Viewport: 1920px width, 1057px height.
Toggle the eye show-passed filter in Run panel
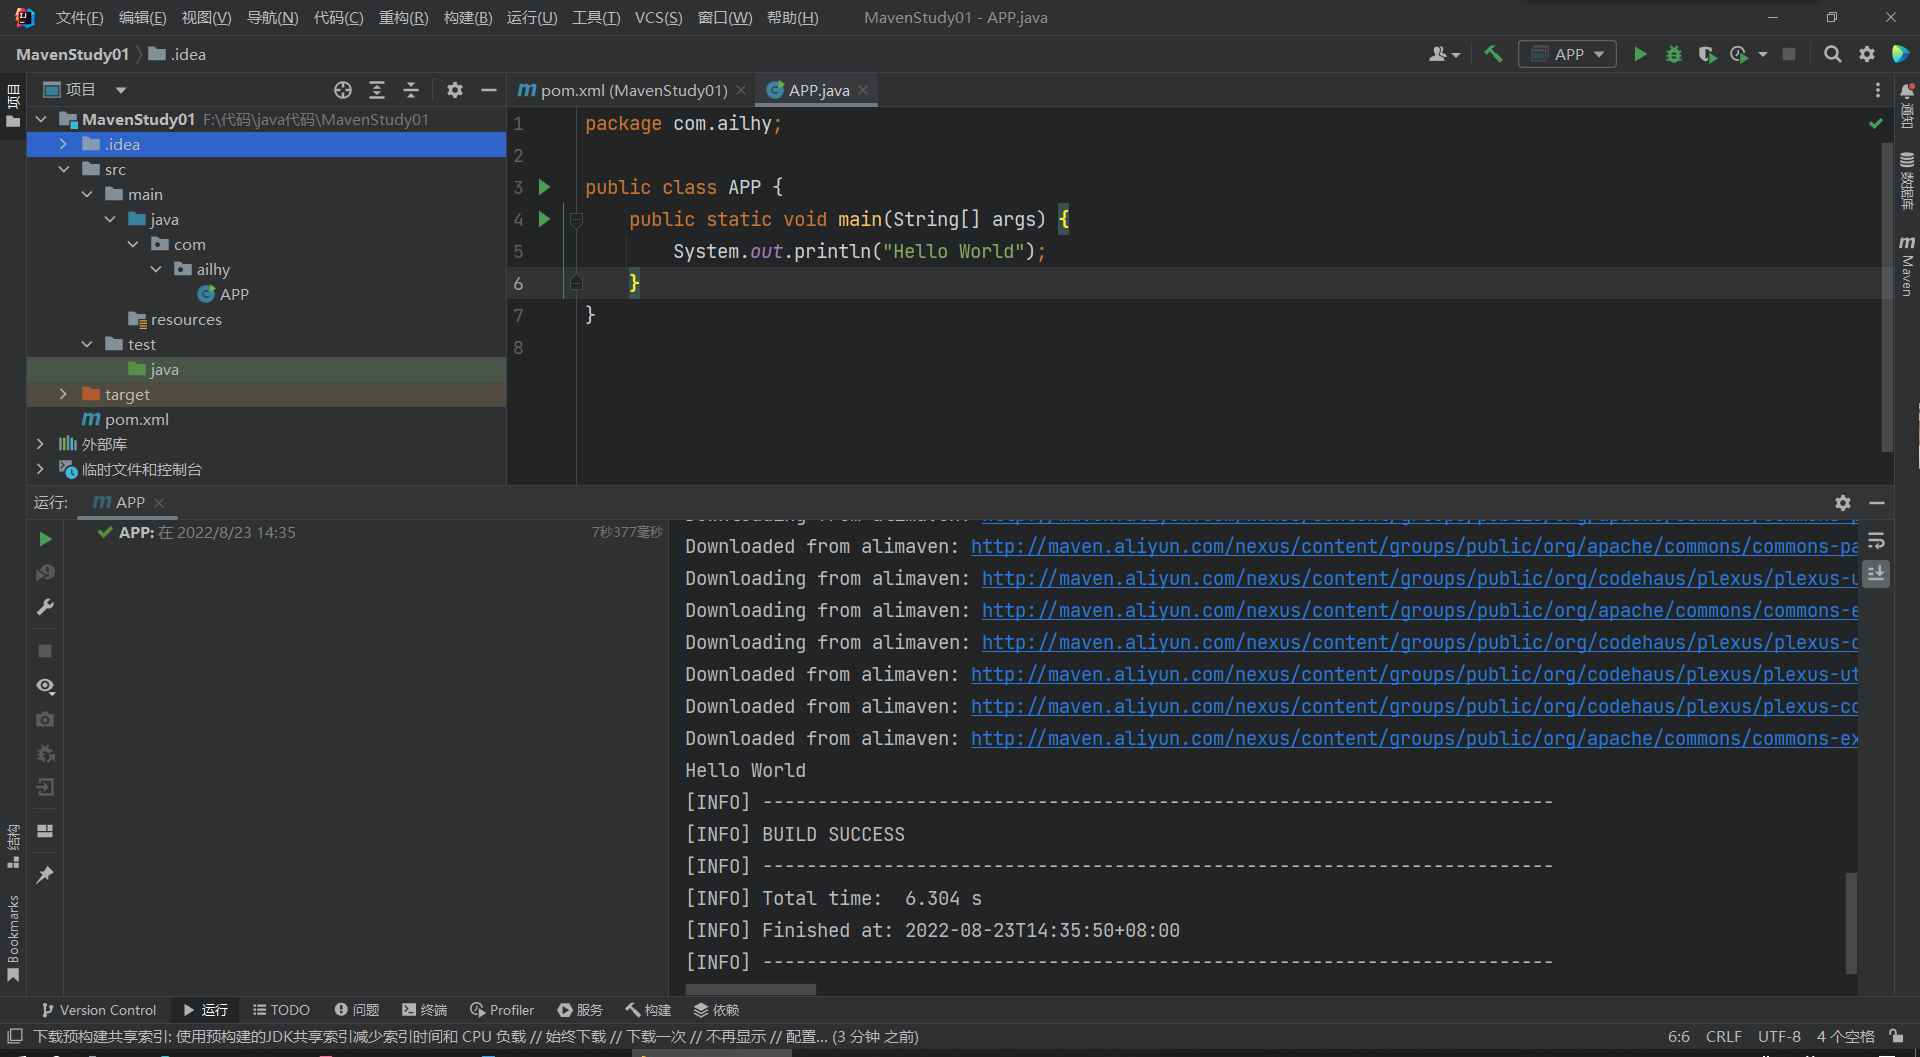pos(45,686)
